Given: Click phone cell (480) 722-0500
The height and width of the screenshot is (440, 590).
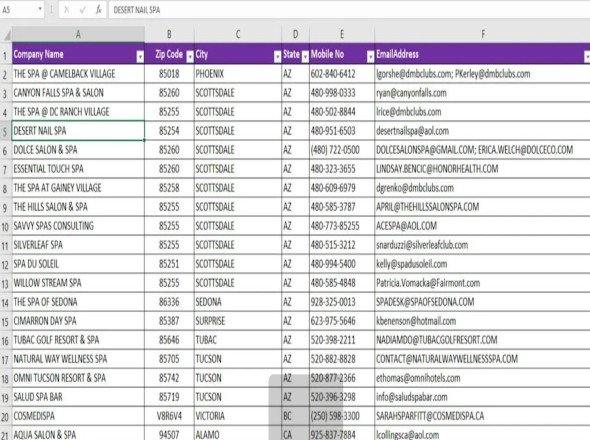Looking at the screenshot, I should (x=342, y=150).
